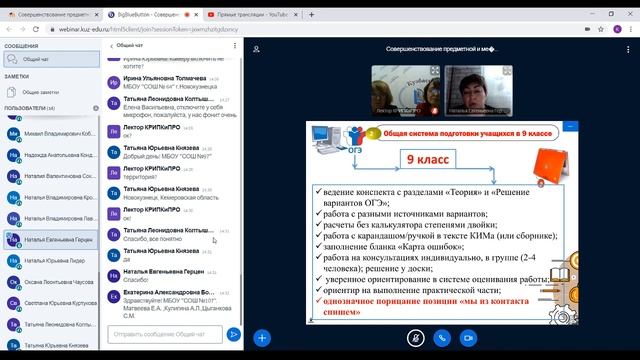Click the Лектор КРИПКиПРО webcam thumbnail
The width and height of the screenshot is (640, 360).
406,91
